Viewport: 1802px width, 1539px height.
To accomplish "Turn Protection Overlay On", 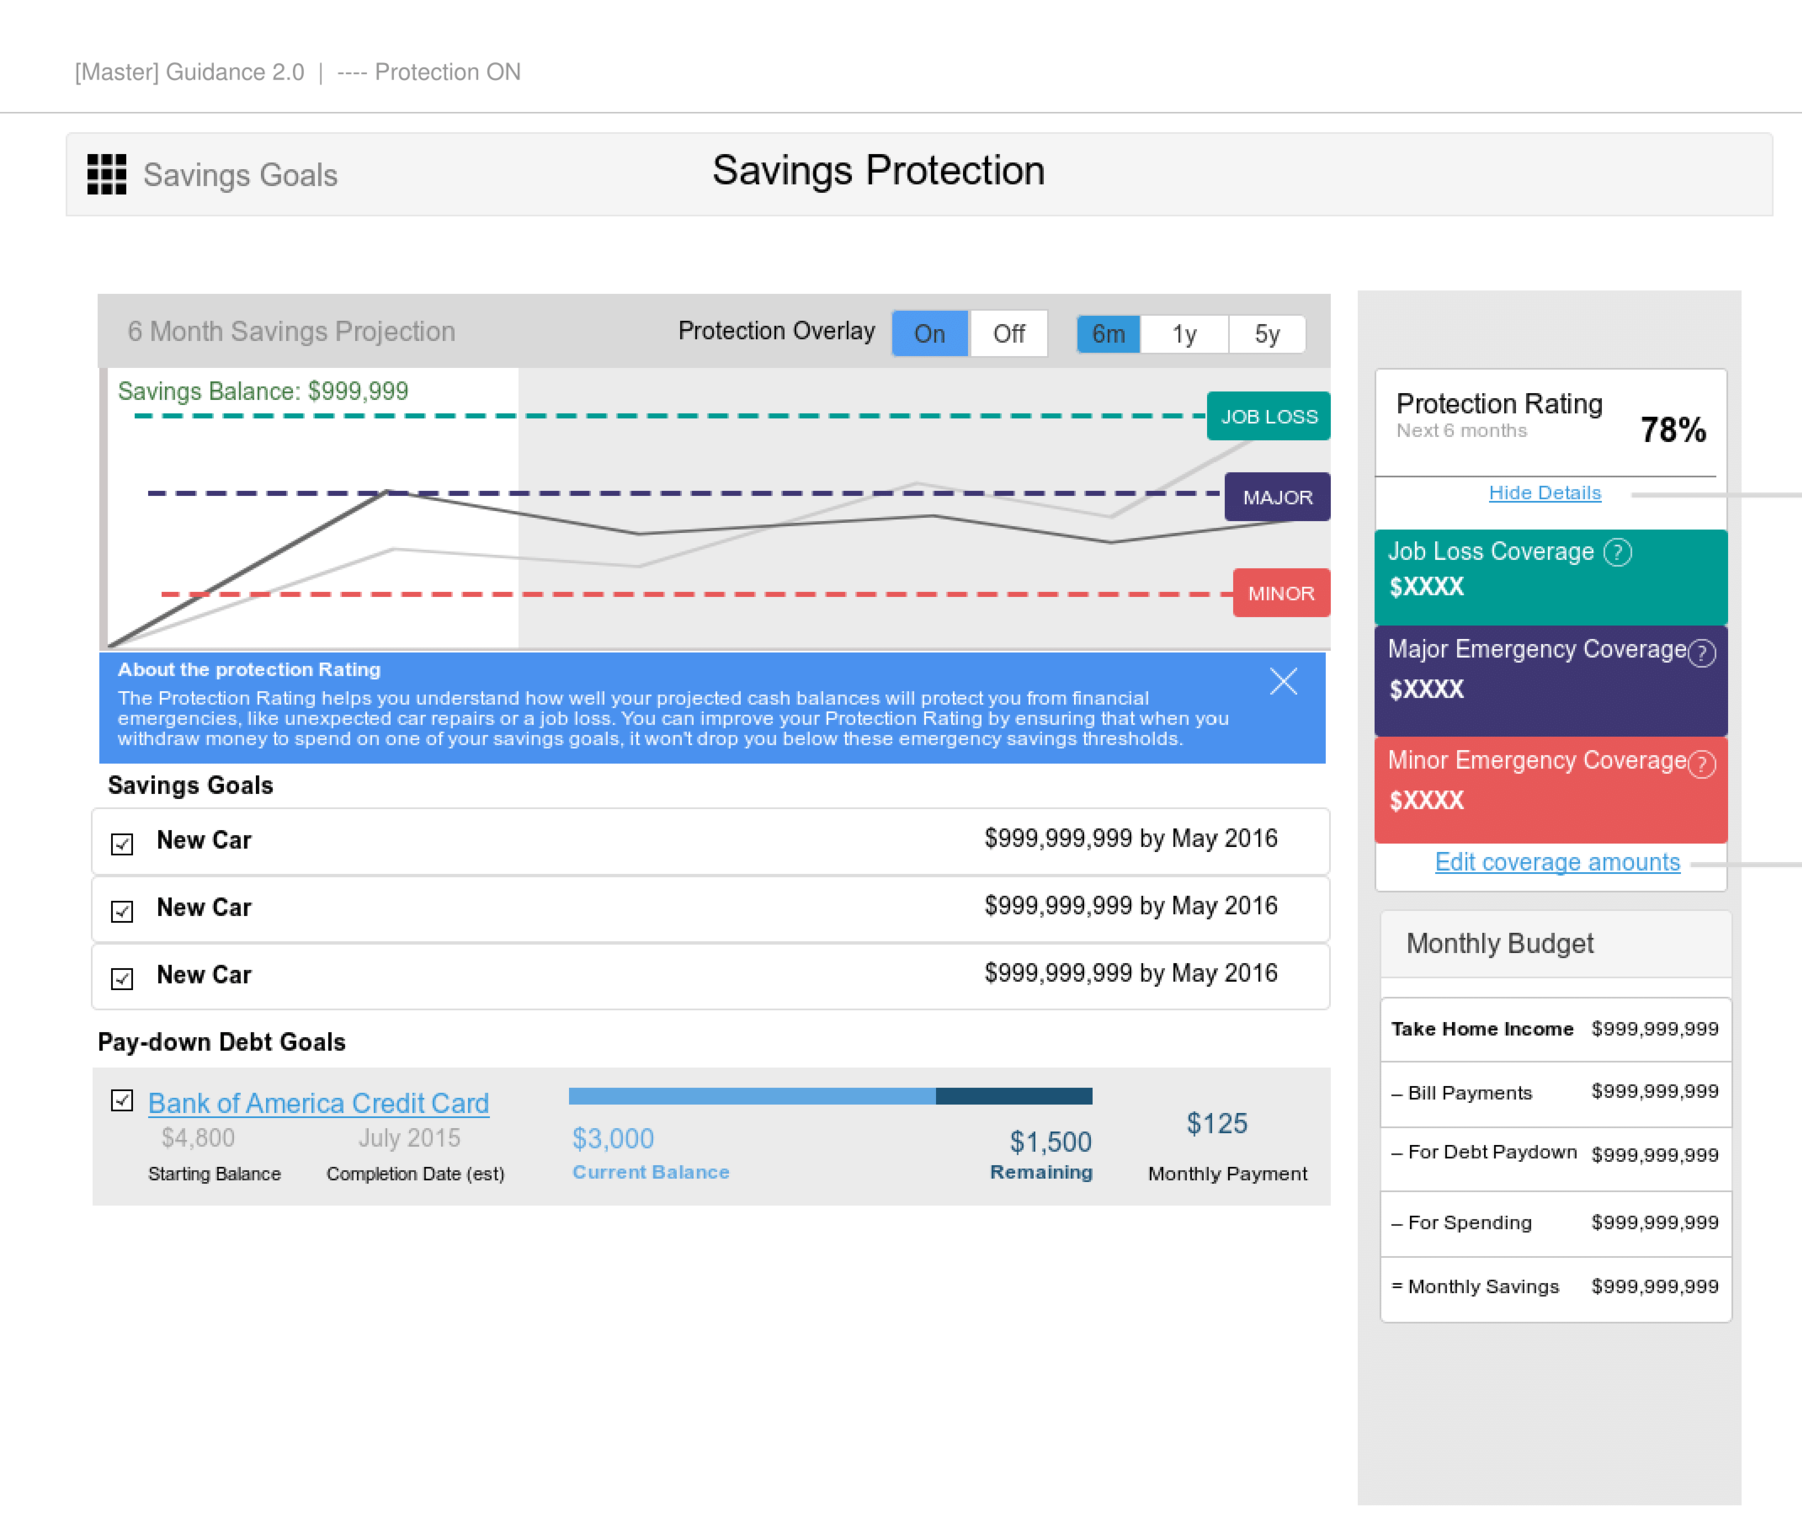I will 929,334.
